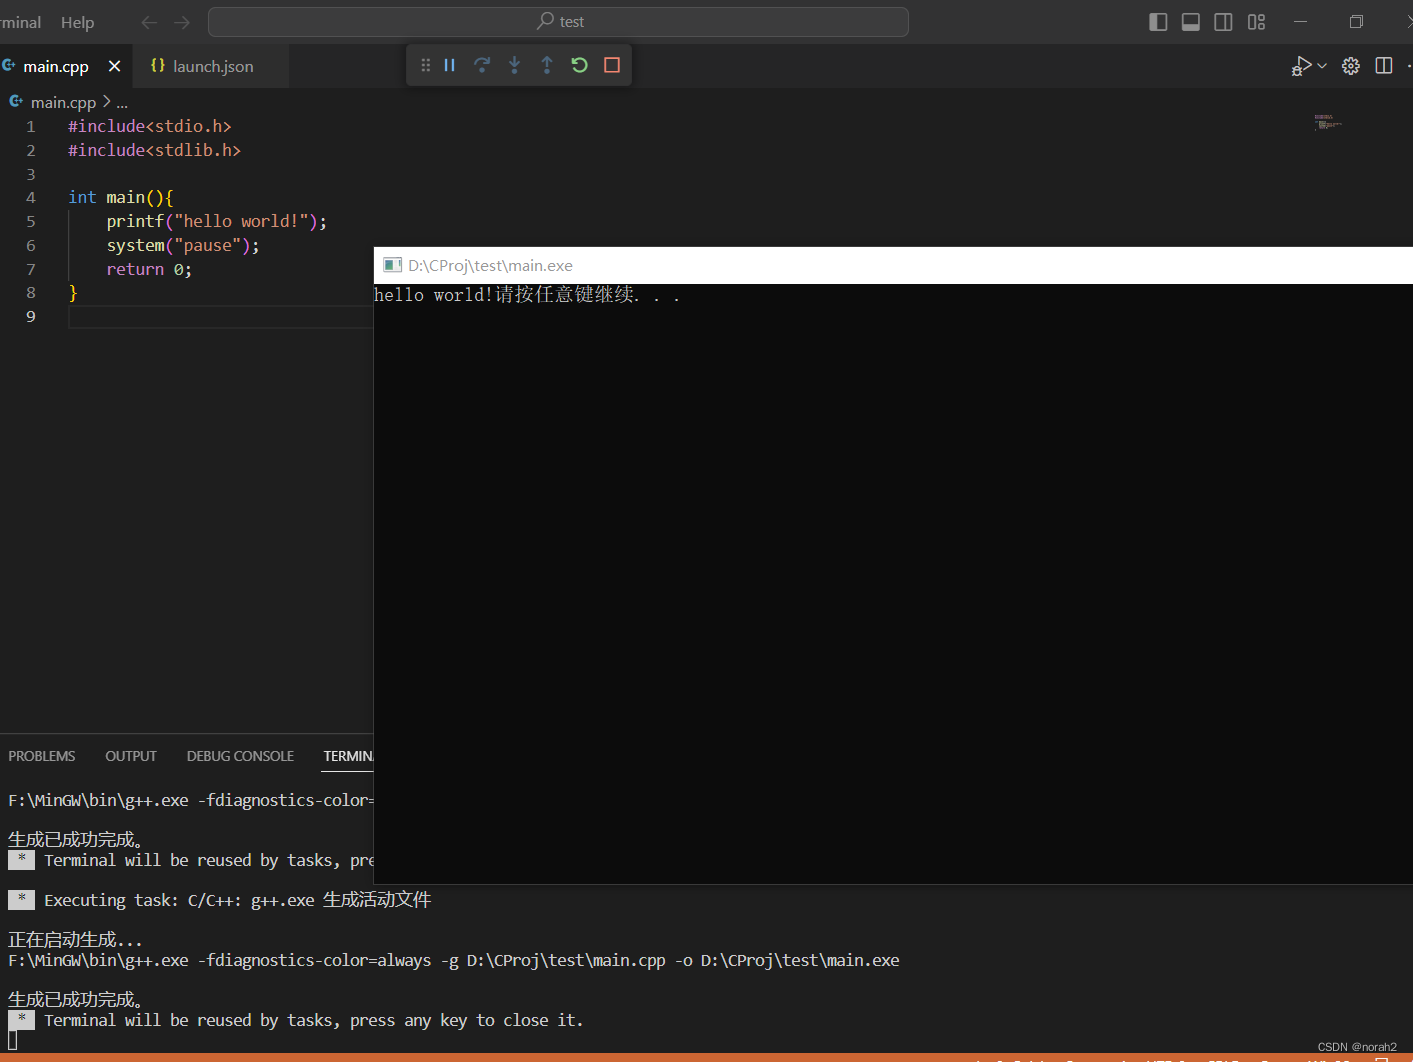Click the Run and Debug play icon

[1303, 65]
